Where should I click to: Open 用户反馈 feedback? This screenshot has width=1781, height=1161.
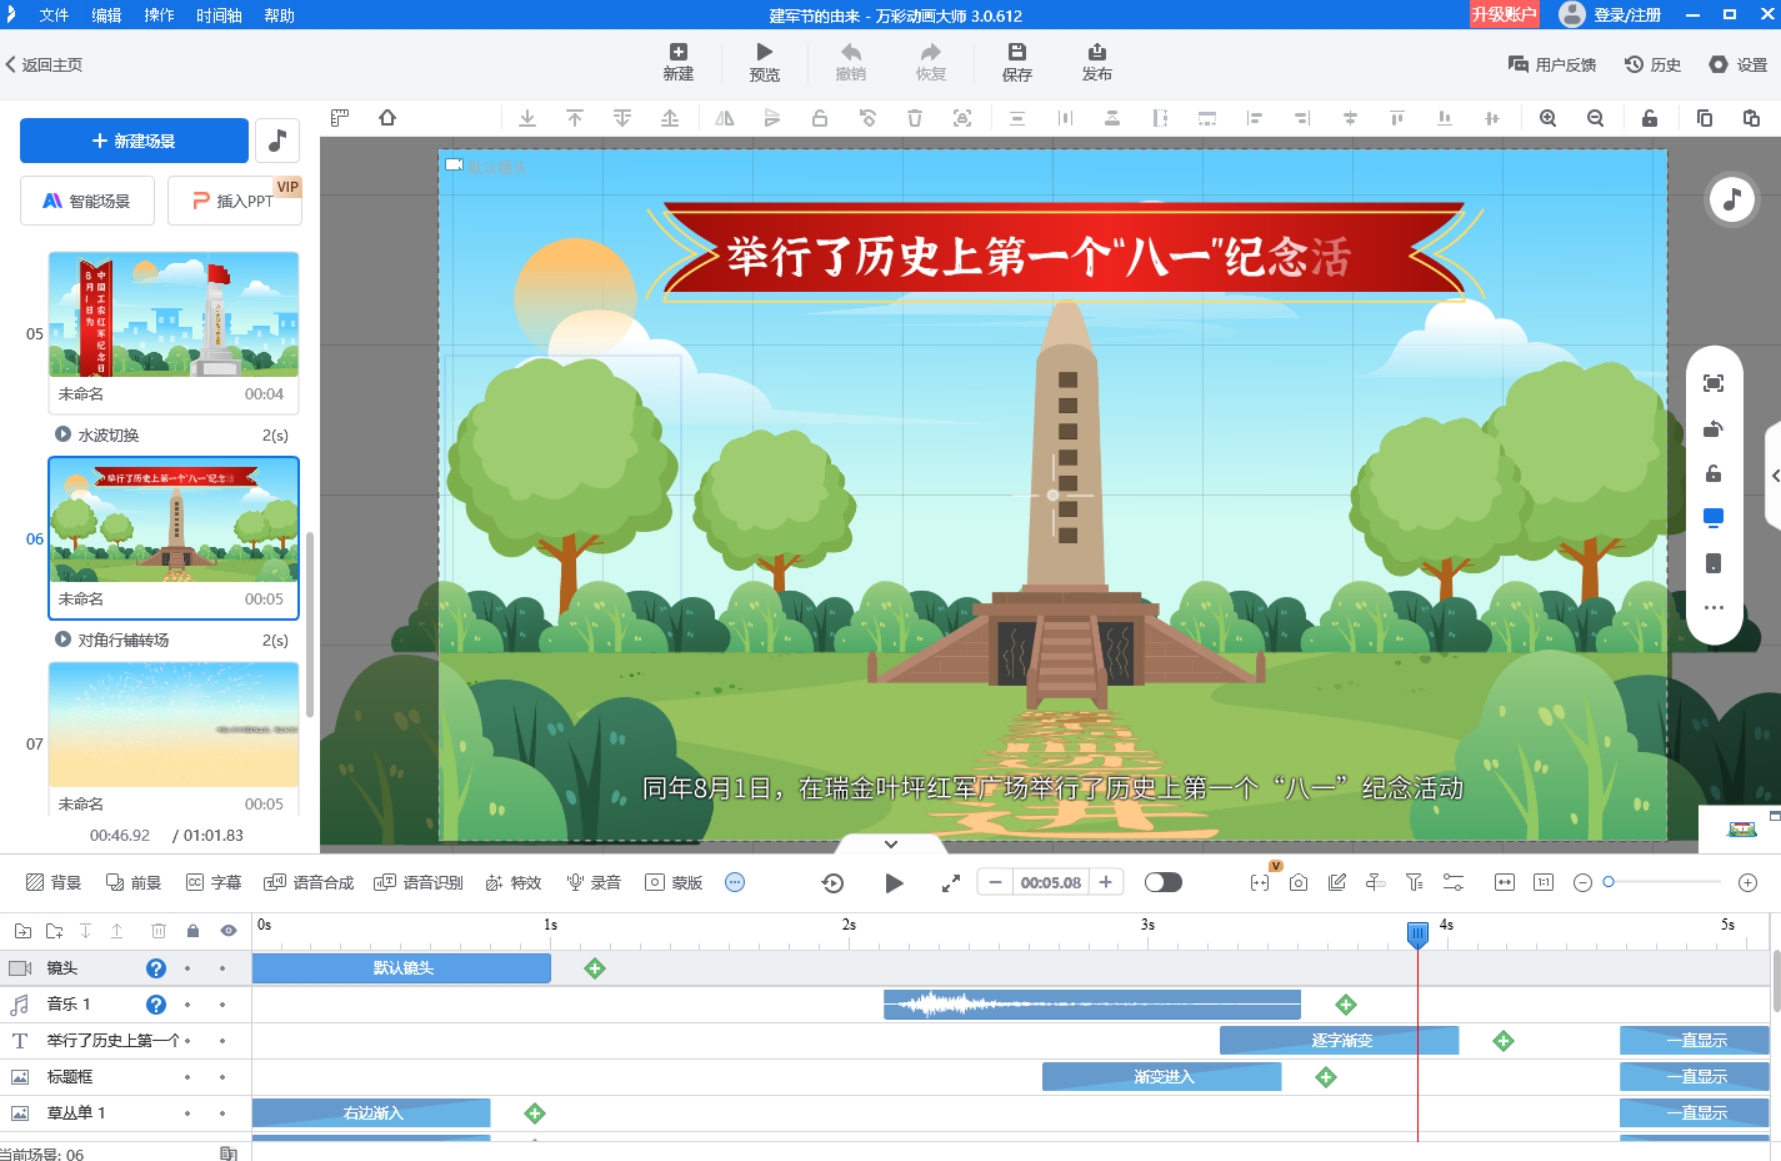pyautogui.click(x=1552, y=65)
